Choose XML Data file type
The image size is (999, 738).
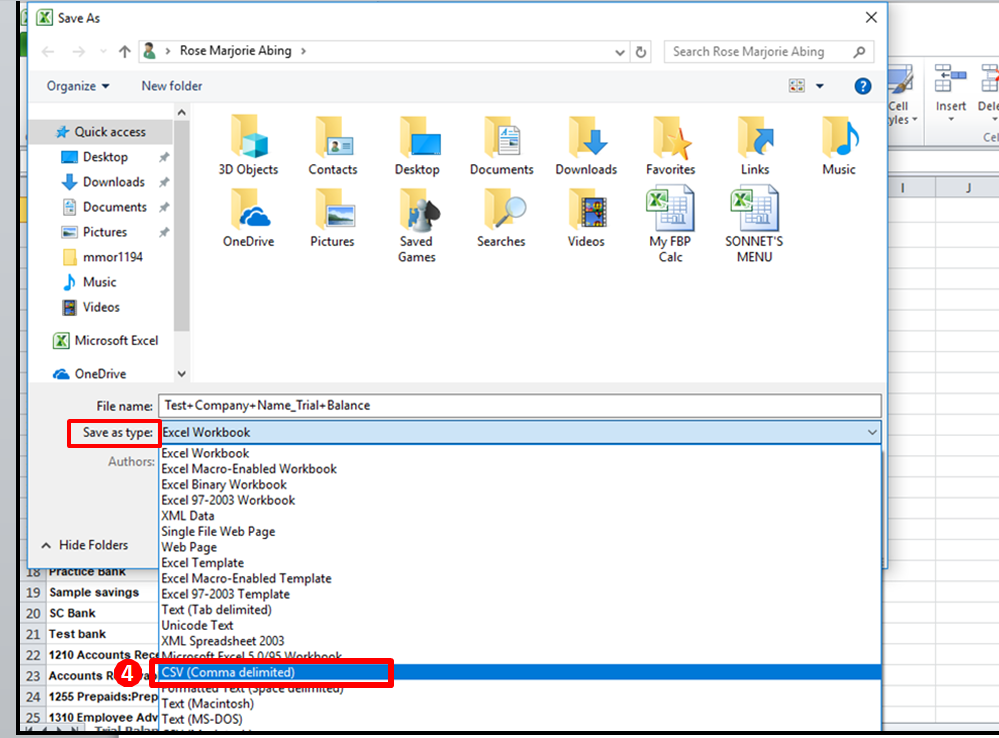click(x=520, y=516)
